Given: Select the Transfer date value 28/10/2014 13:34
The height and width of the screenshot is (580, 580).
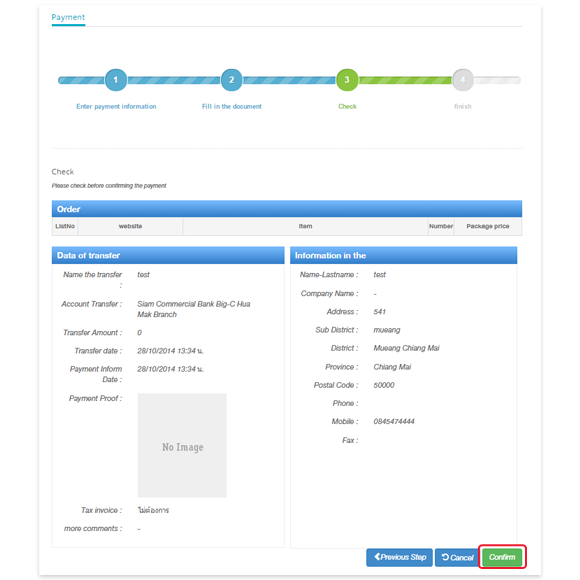Looking at the screenshot, I should pyautogui.click(x=170, y=351).
